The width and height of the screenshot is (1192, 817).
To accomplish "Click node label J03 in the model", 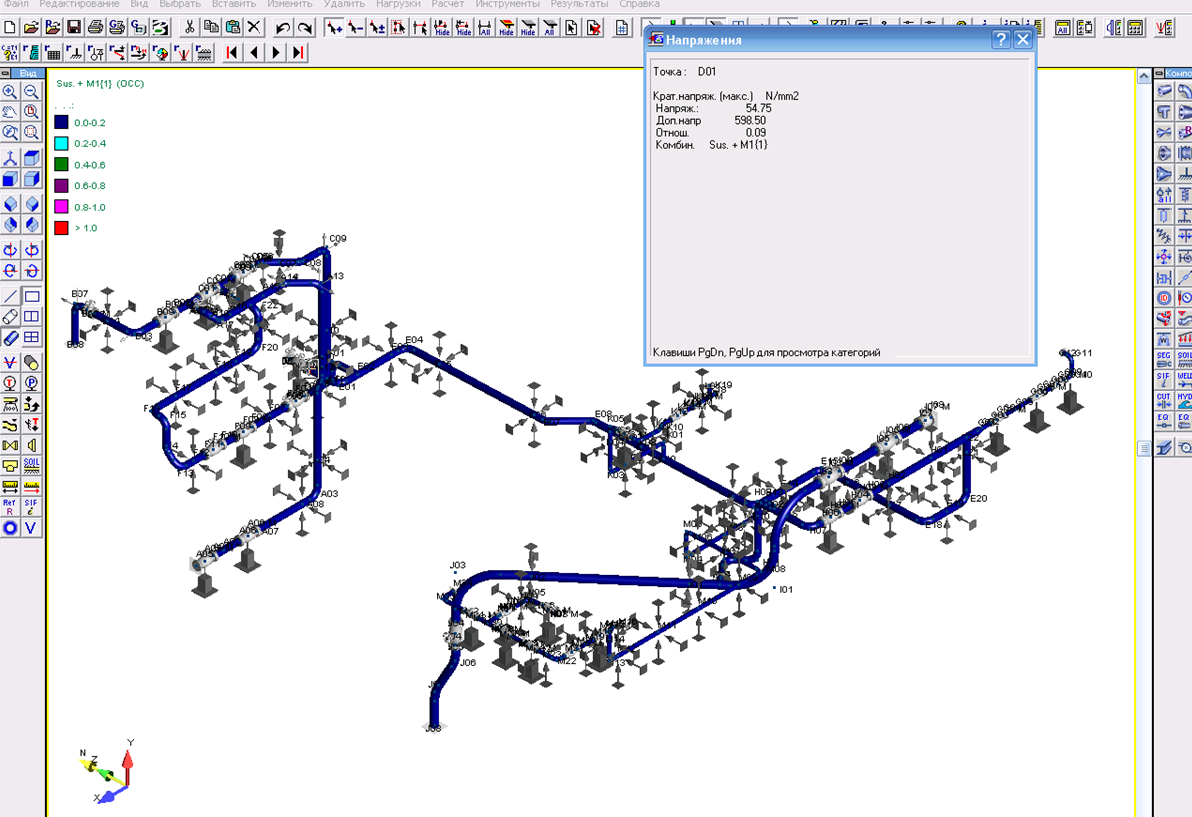I will tap(458, 565).
